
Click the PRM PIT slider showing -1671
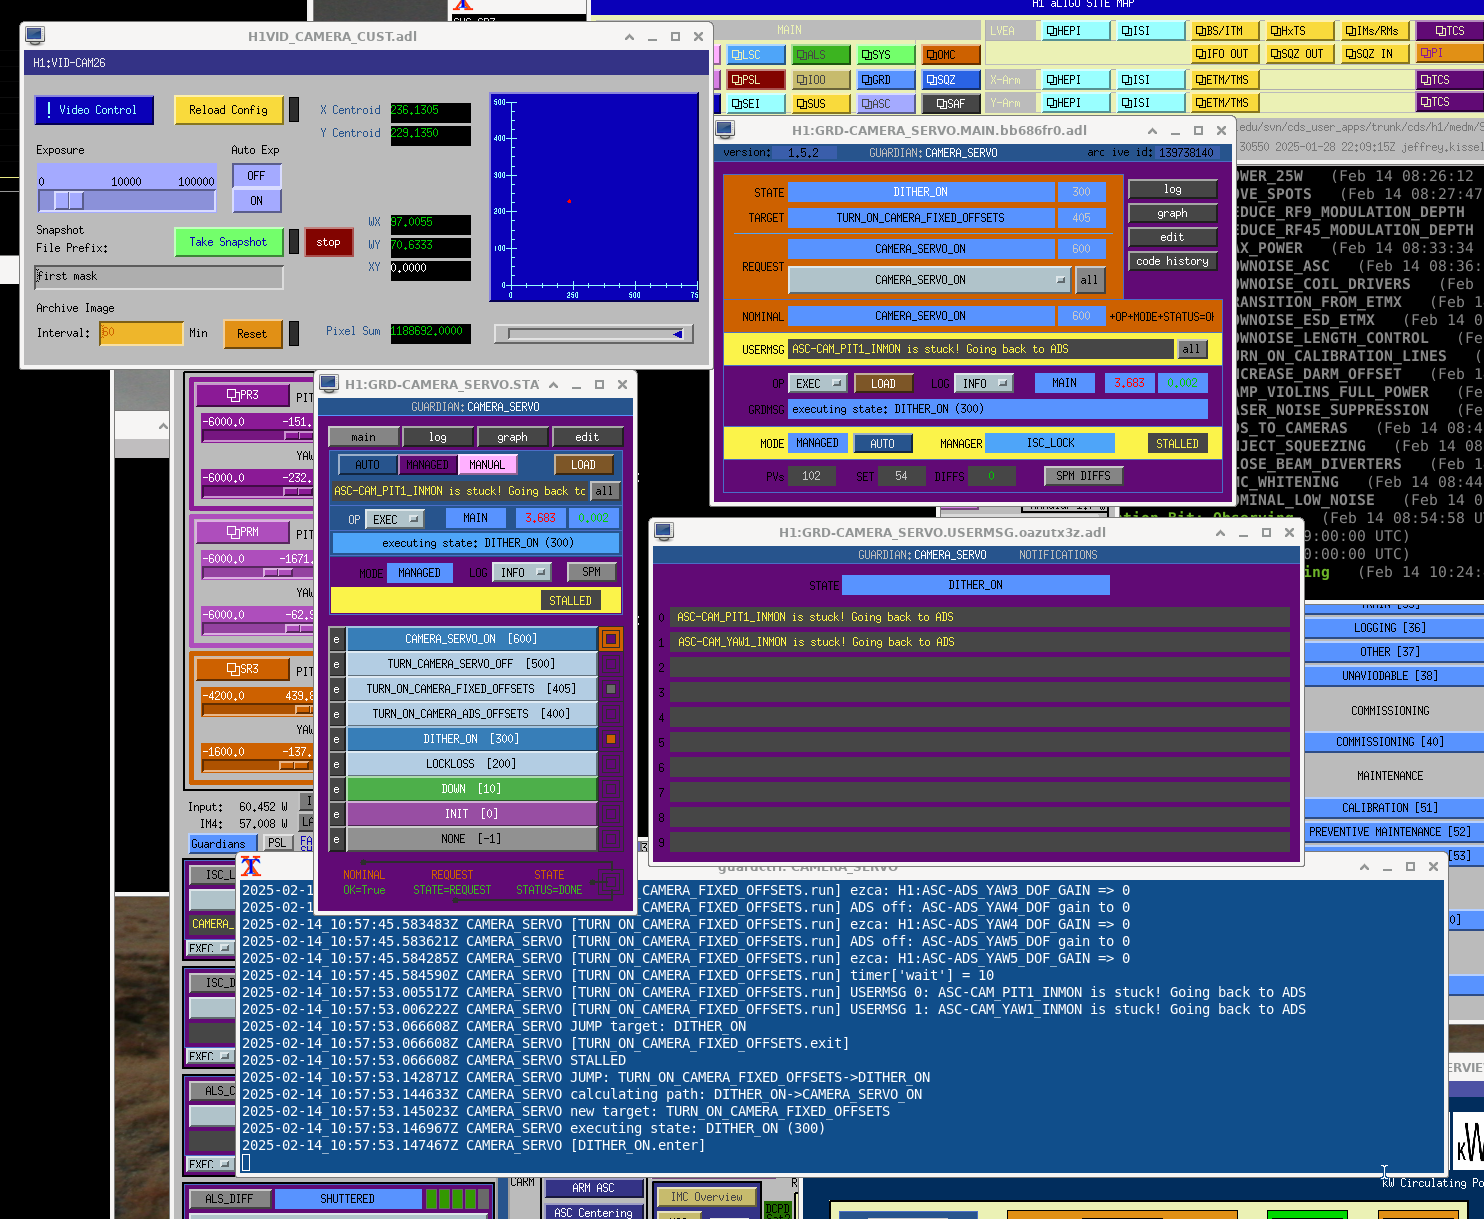(257, 573)
